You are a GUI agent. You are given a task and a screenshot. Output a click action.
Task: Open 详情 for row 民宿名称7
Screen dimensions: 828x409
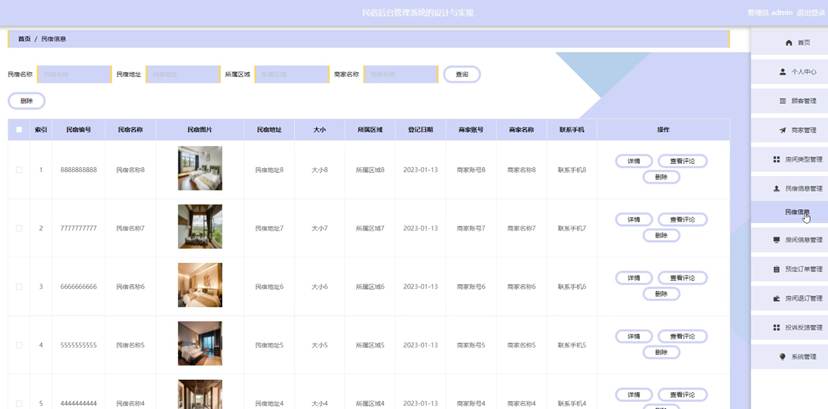634,220
